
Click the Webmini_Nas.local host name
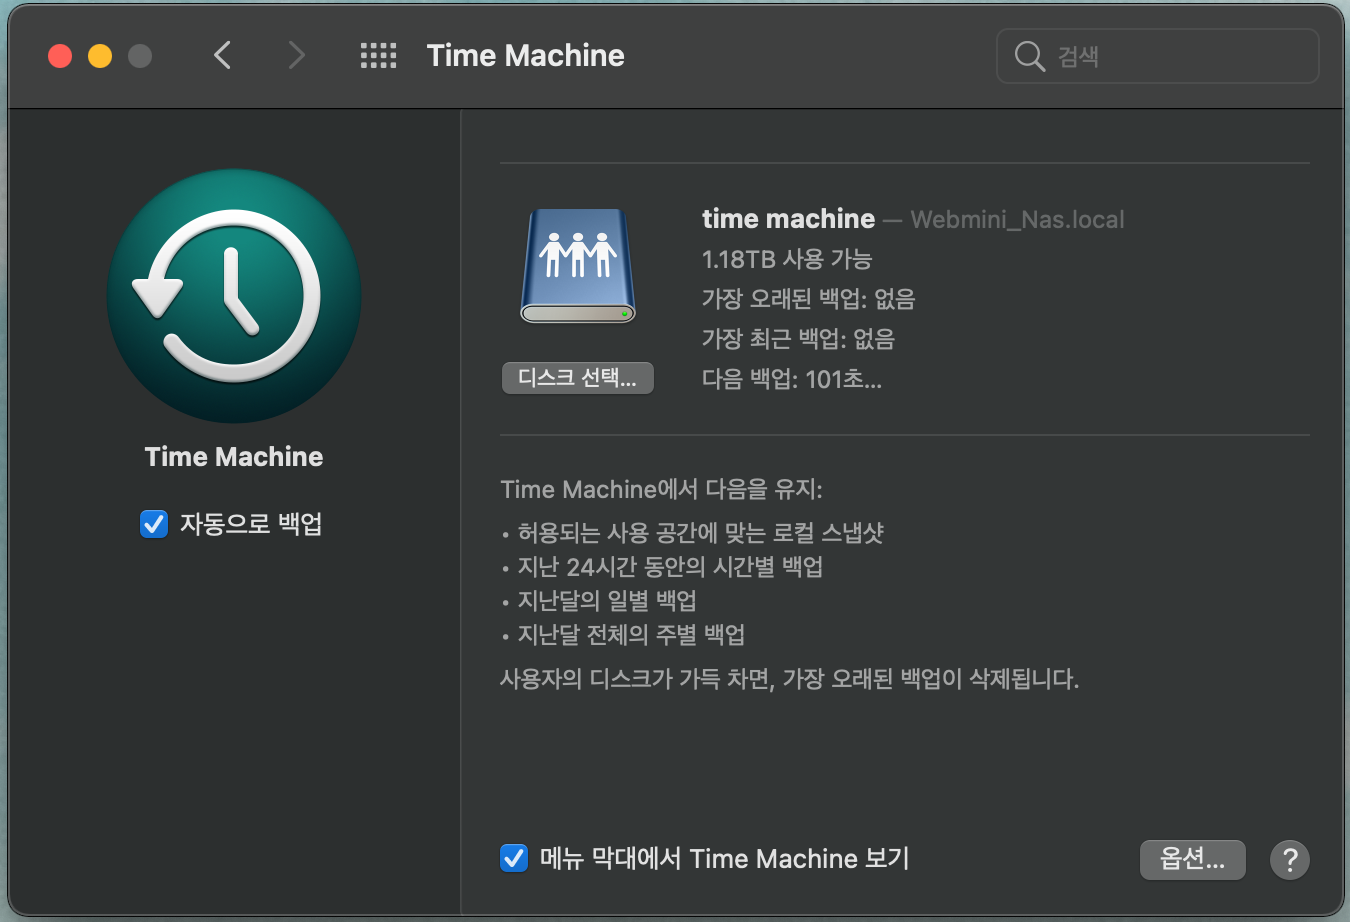[x=1017, y=220]
